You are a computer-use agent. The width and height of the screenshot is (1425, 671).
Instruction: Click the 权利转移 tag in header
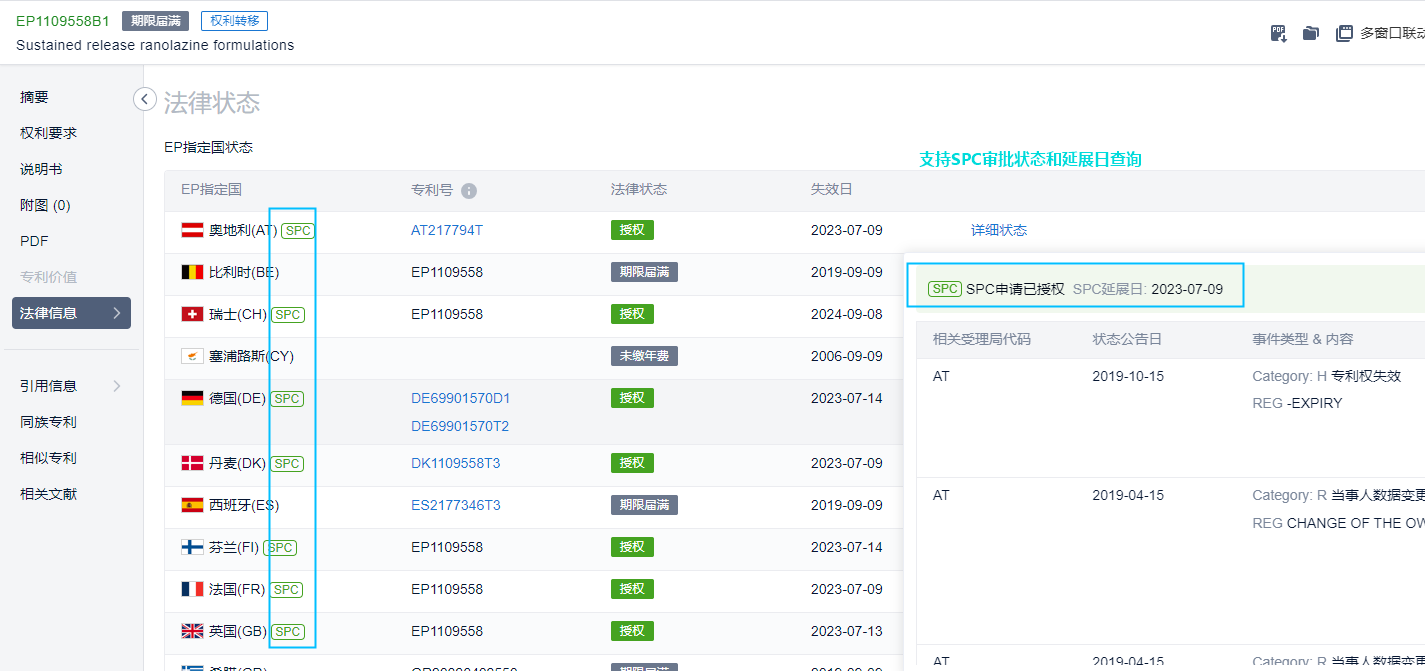coord(234,21)
